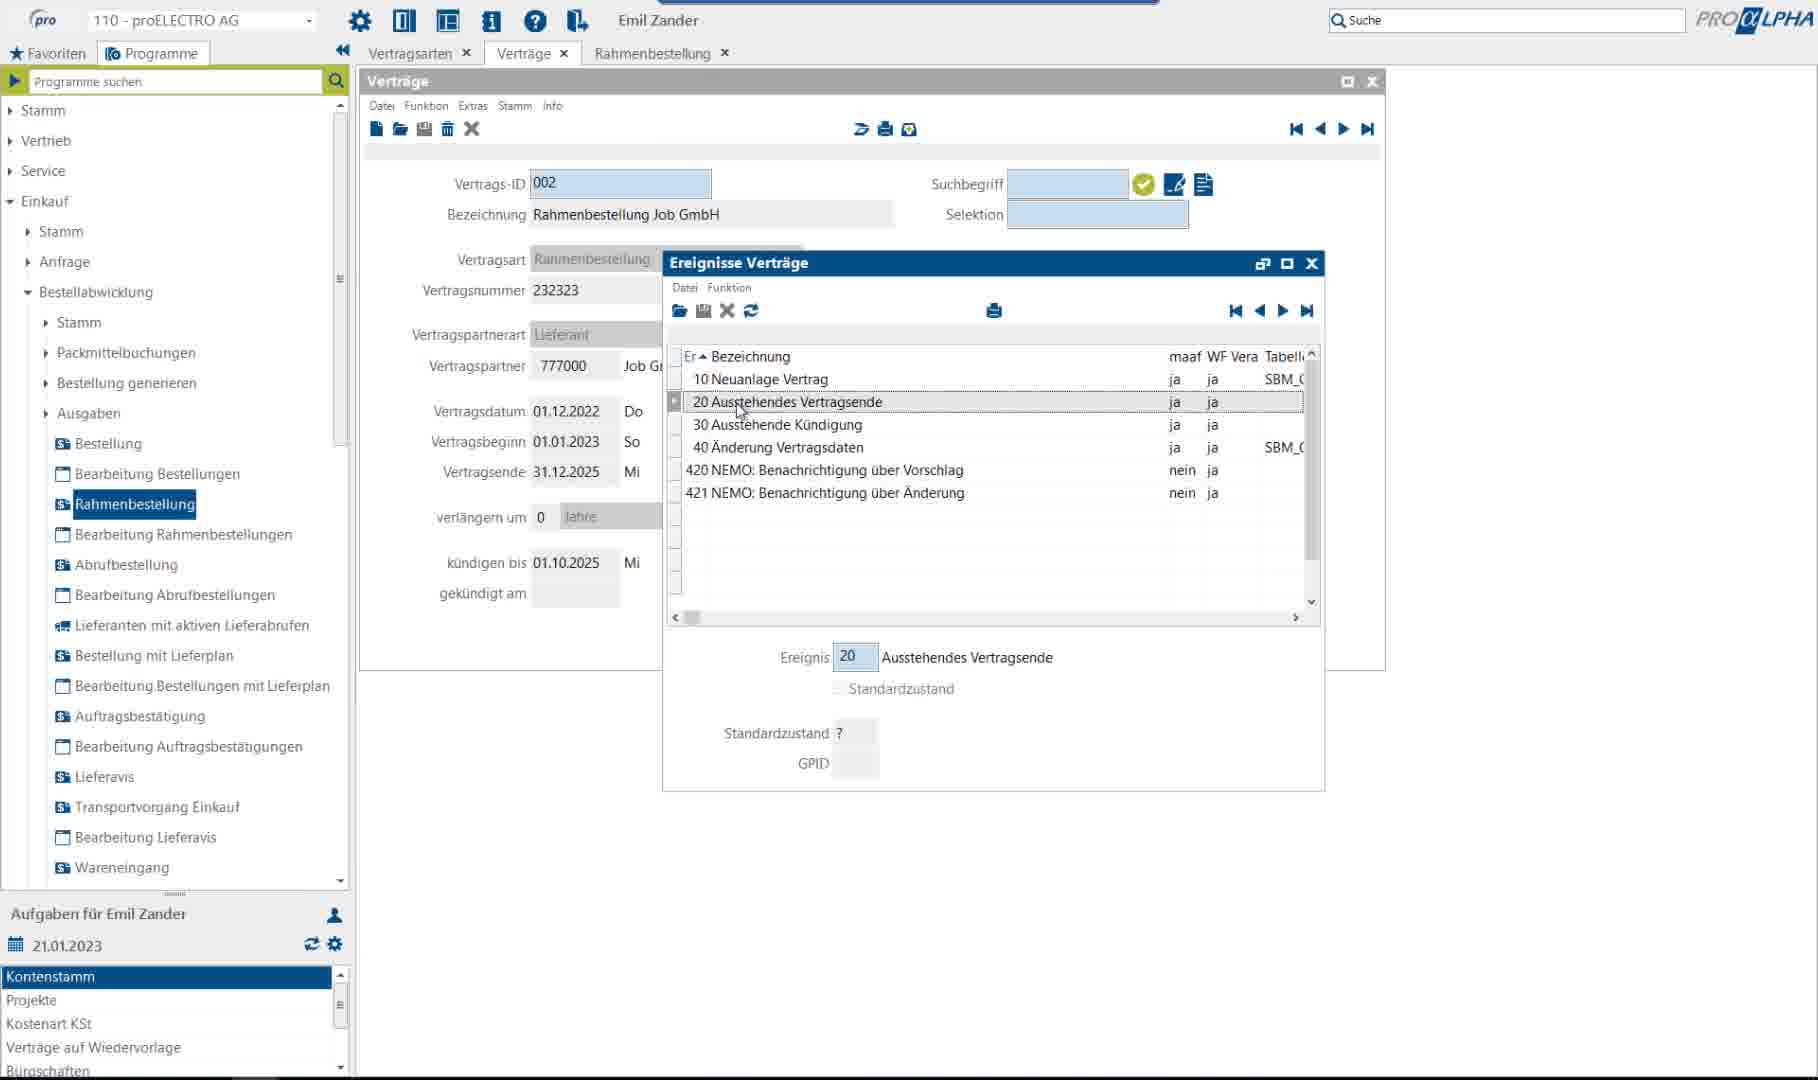Refresh the Ereignisse Verträge list
Screen dimensions: 1818x1080
click(x=751, y=311)
